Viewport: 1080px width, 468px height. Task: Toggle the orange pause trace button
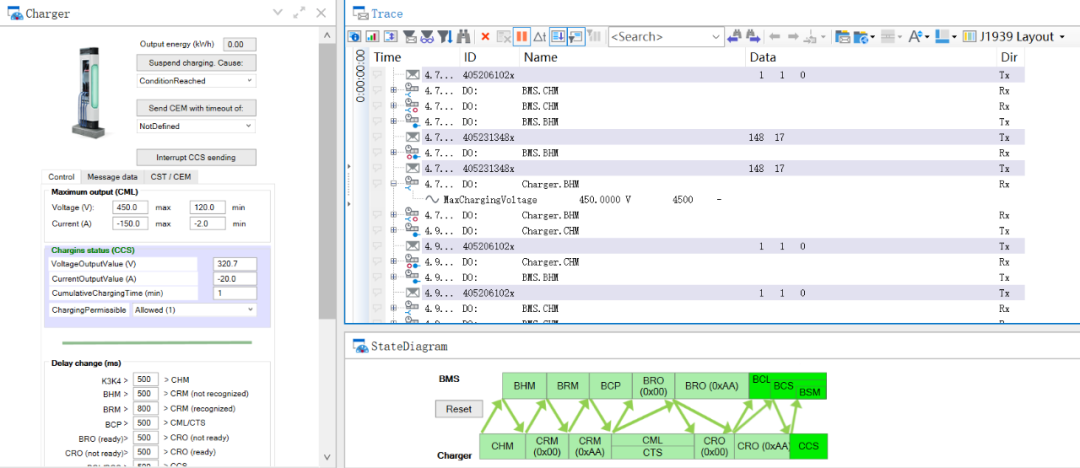click(x=521, y=37)
